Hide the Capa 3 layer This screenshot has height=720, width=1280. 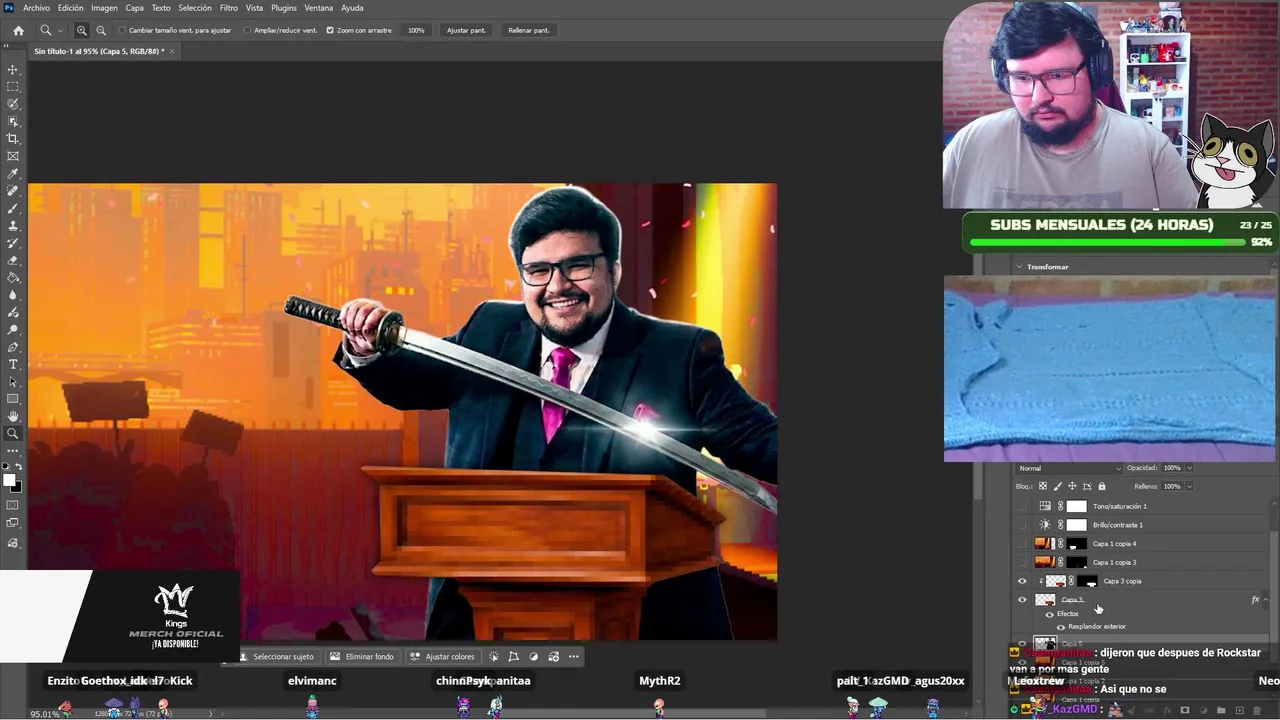pyautogui.click(x=1022, y=600)
